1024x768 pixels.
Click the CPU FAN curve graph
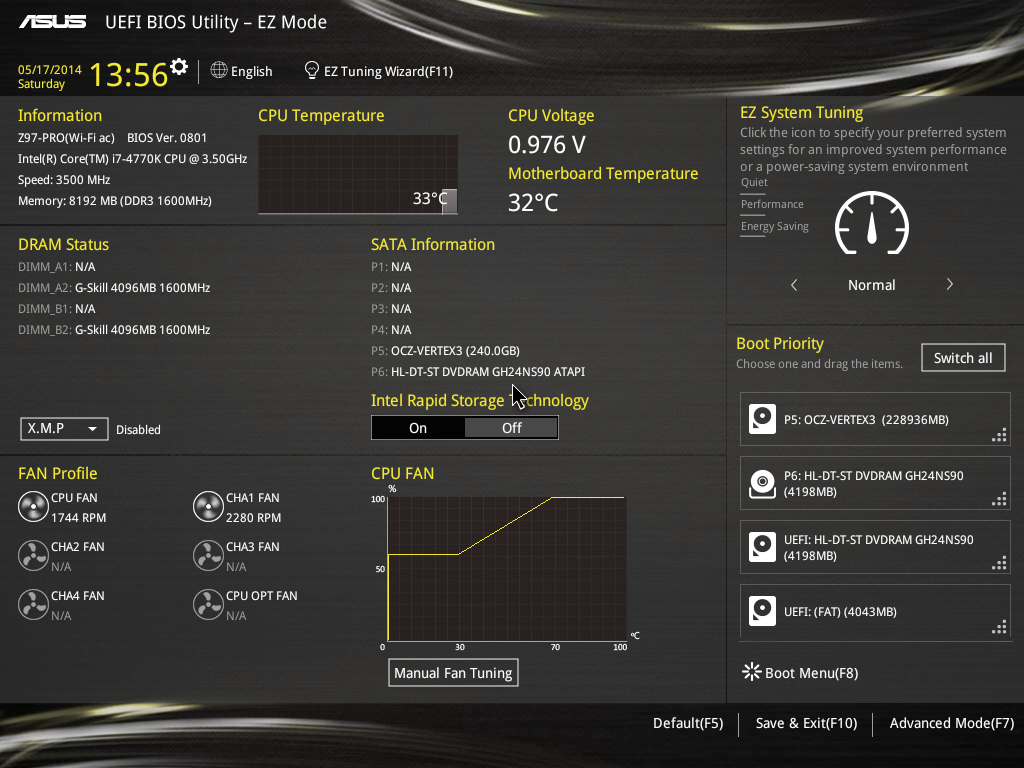point(507,568)
